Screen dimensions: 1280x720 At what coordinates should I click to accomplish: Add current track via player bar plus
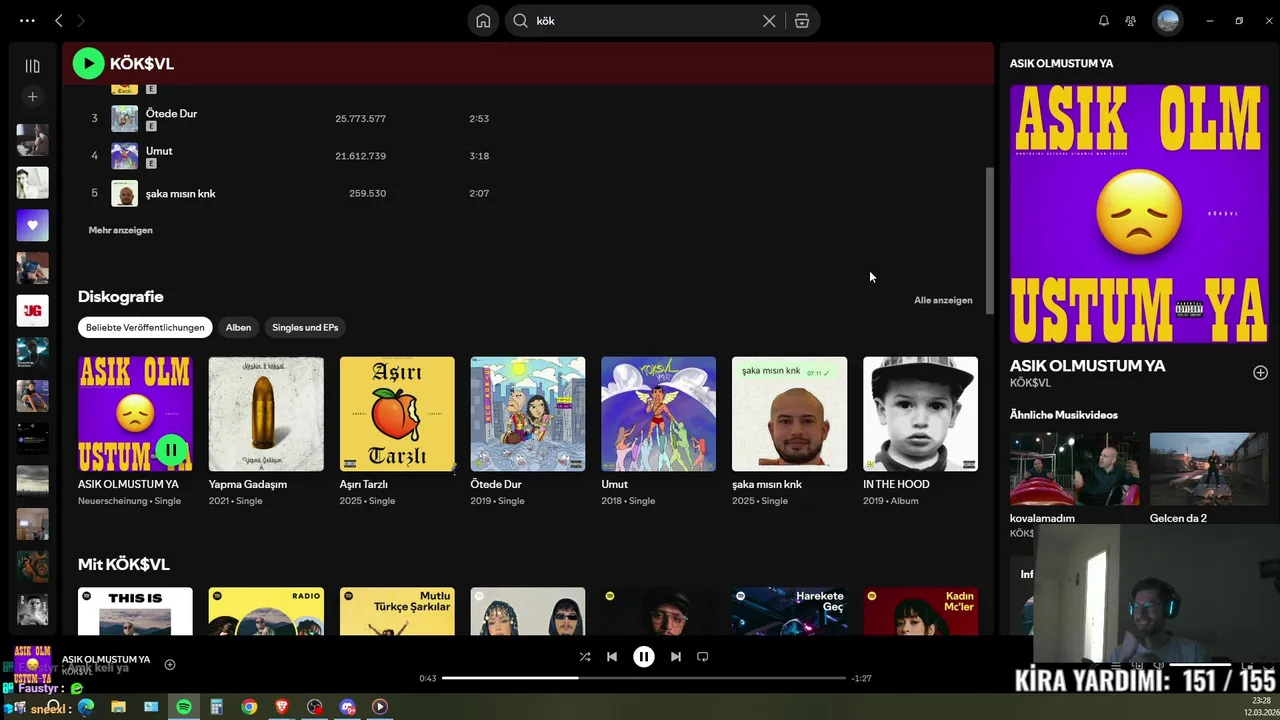tap(170, 664)
